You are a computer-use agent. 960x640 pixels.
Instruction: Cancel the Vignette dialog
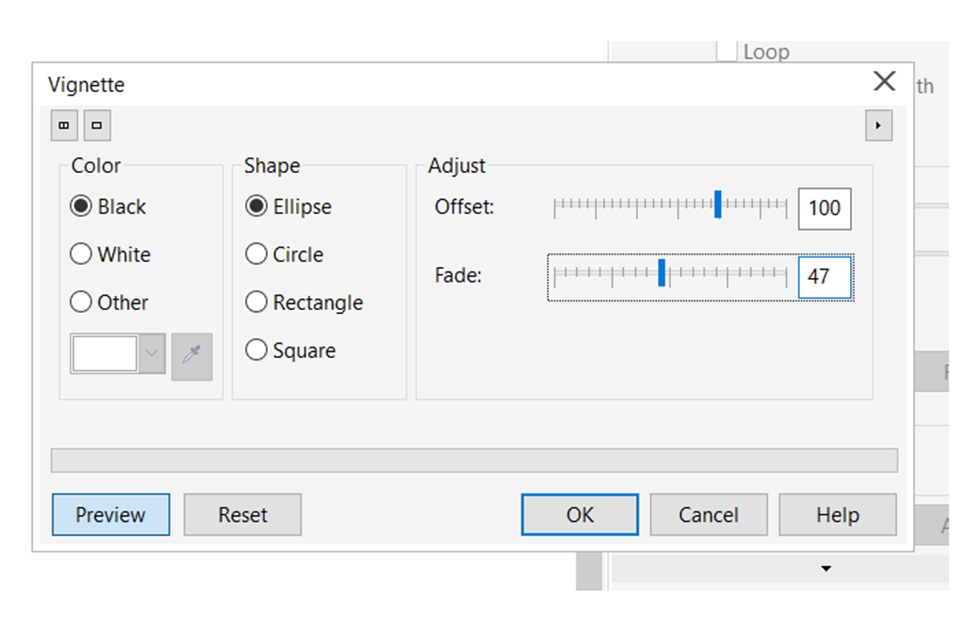pyautogui.click(x=708, y=515)
